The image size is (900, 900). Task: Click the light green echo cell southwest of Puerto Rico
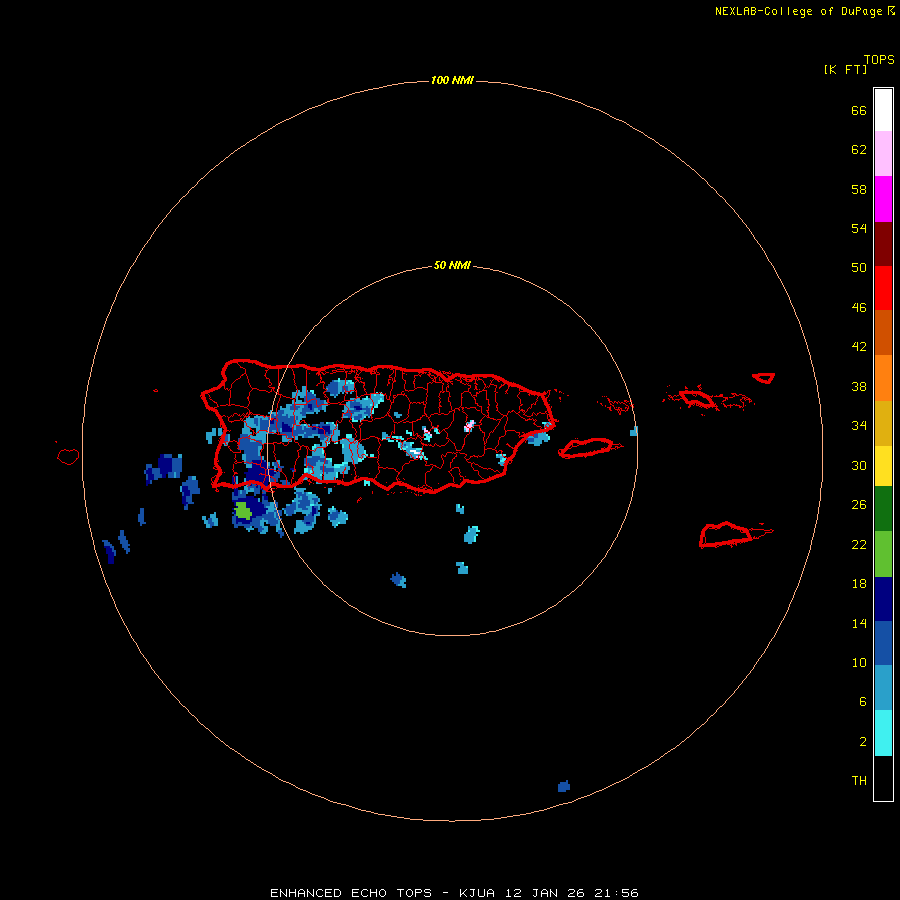point(243,510)
